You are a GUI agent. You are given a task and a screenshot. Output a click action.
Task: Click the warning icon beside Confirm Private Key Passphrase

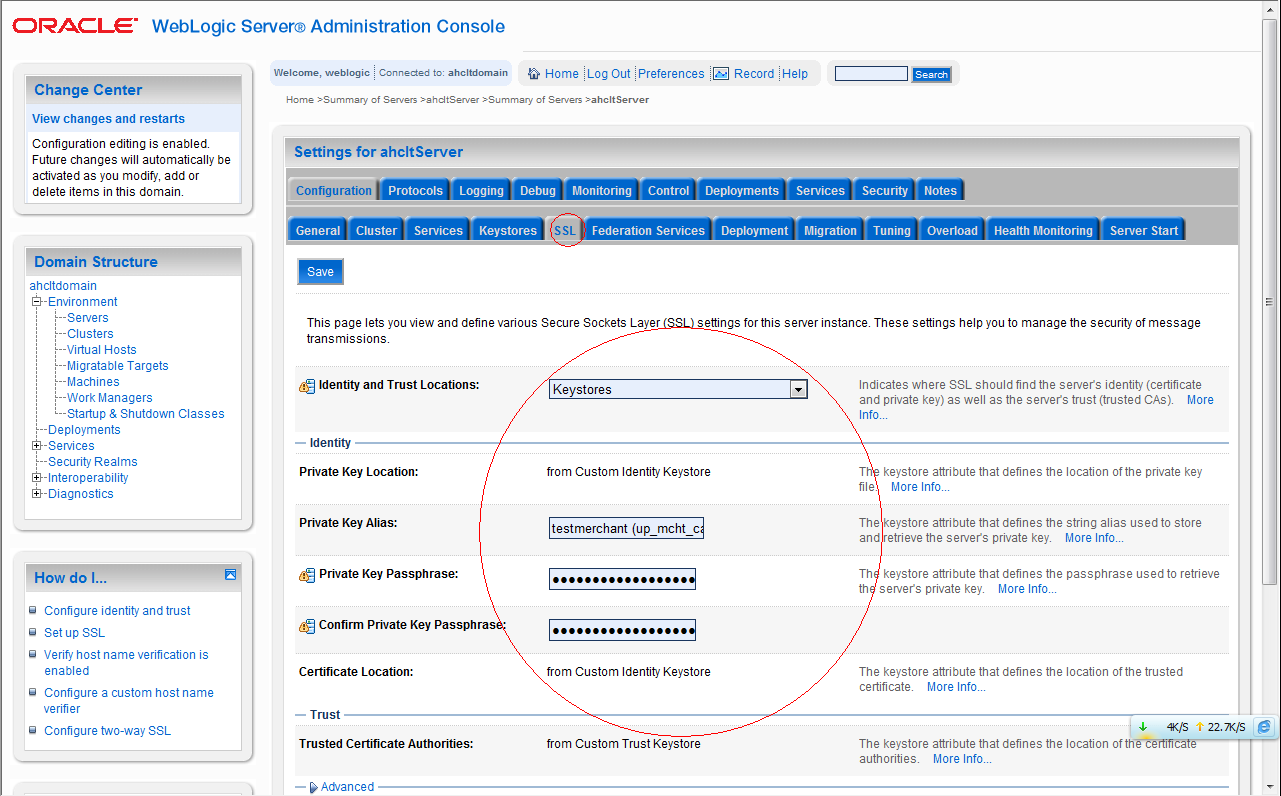coord(307,626)
